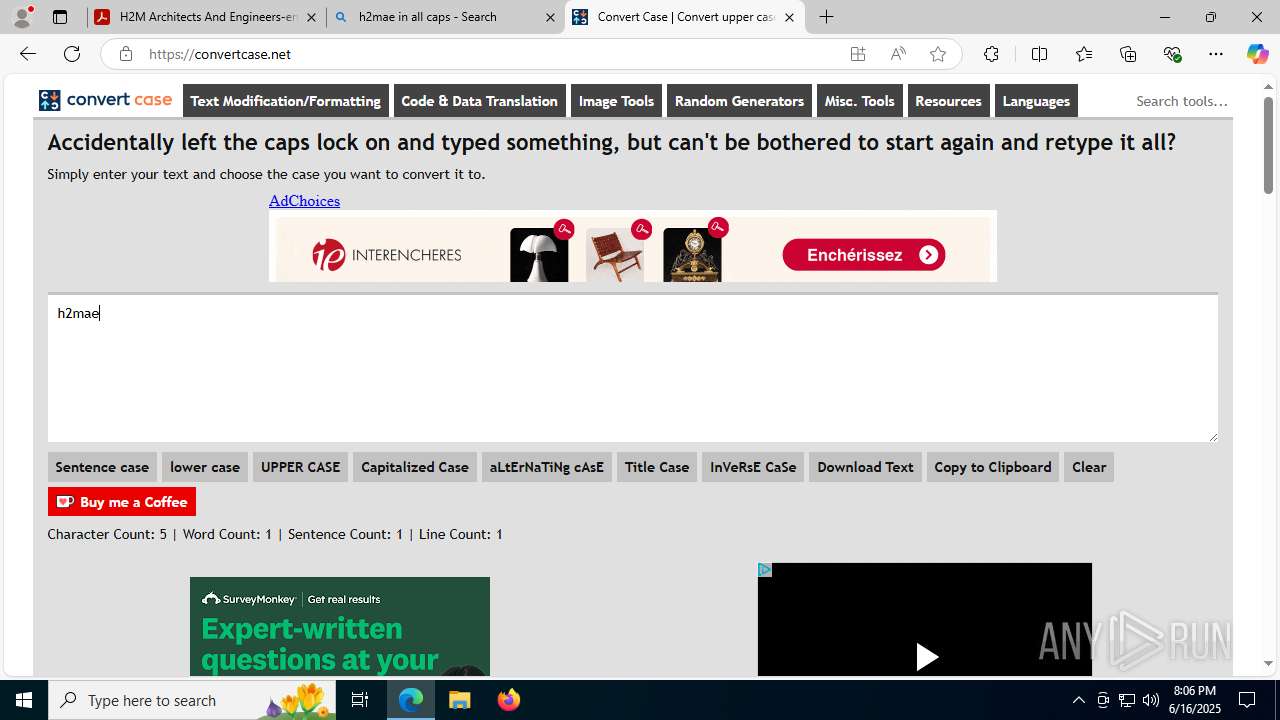Image resolution: width=1280 pixels, height=720 pixels.
Task: Clear the text area
Action: (1089, 467)
